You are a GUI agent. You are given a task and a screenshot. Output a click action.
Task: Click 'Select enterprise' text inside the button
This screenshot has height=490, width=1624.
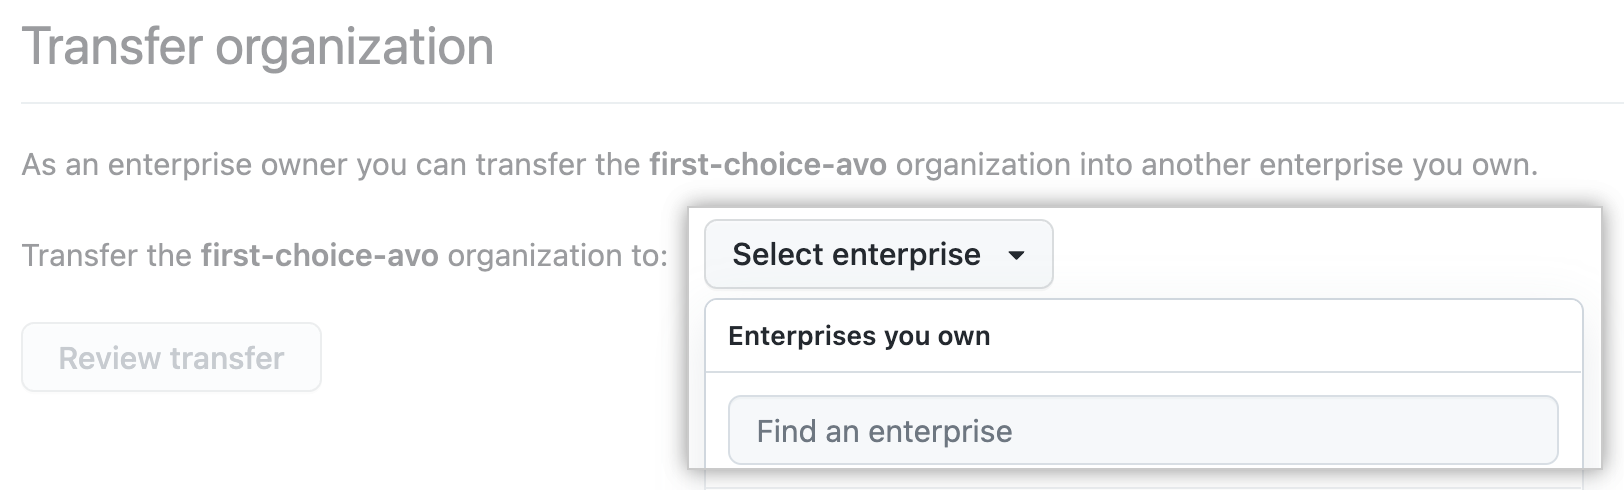point(856,254)
